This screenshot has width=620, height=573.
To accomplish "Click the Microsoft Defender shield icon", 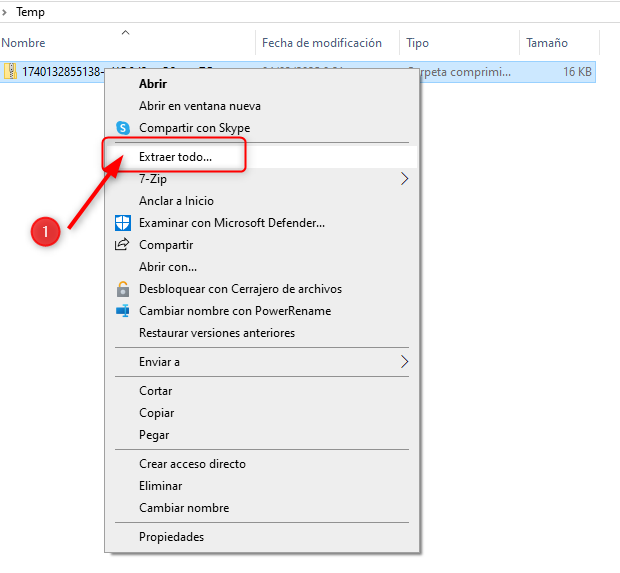I will [x=123, y=223].
